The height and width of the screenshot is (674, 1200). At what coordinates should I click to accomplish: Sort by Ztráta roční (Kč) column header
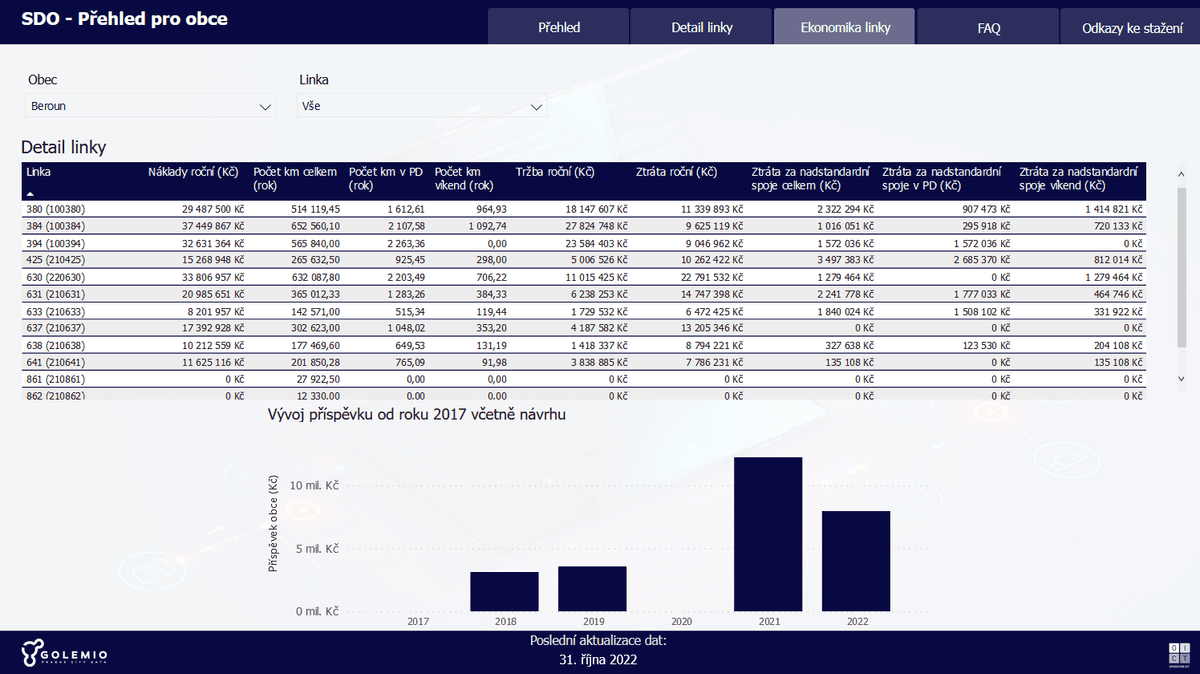point(676,173)
